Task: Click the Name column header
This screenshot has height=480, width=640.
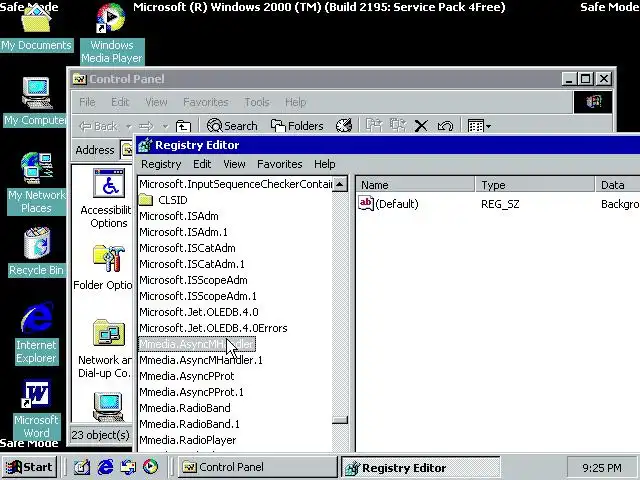Action: coord(416,185)
